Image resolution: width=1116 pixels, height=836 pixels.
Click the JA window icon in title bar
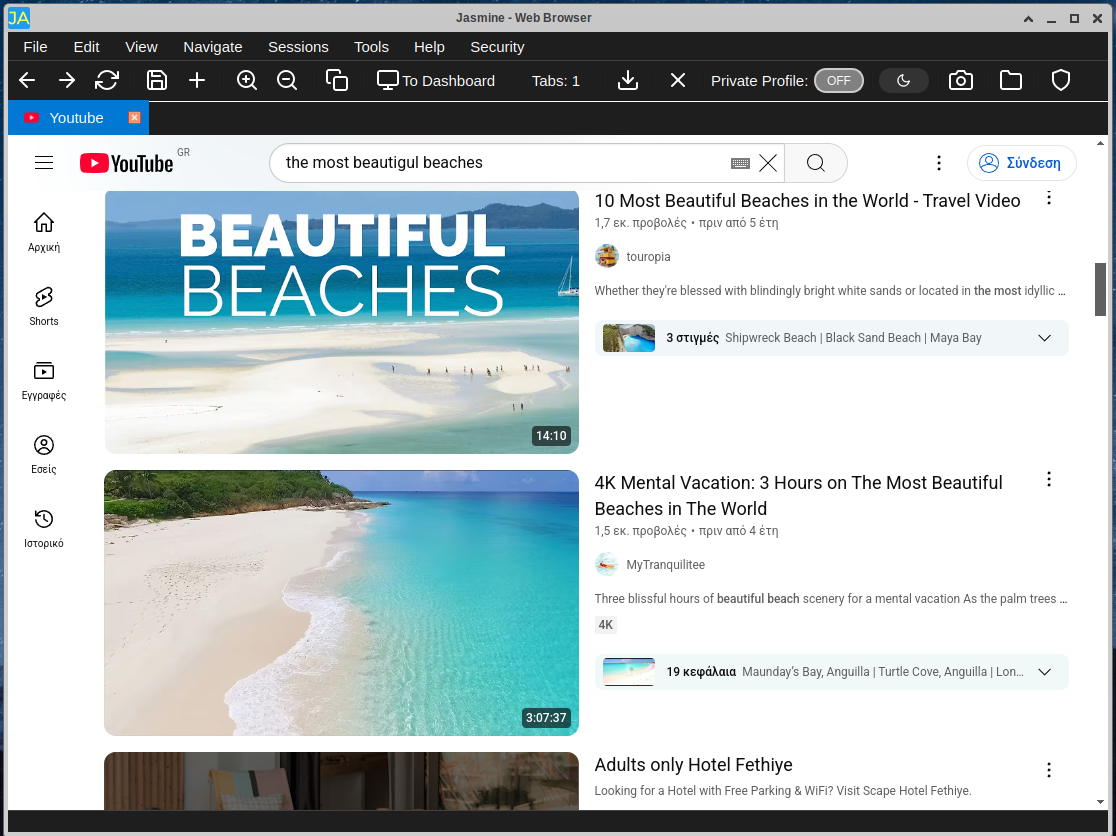[19, 18]
